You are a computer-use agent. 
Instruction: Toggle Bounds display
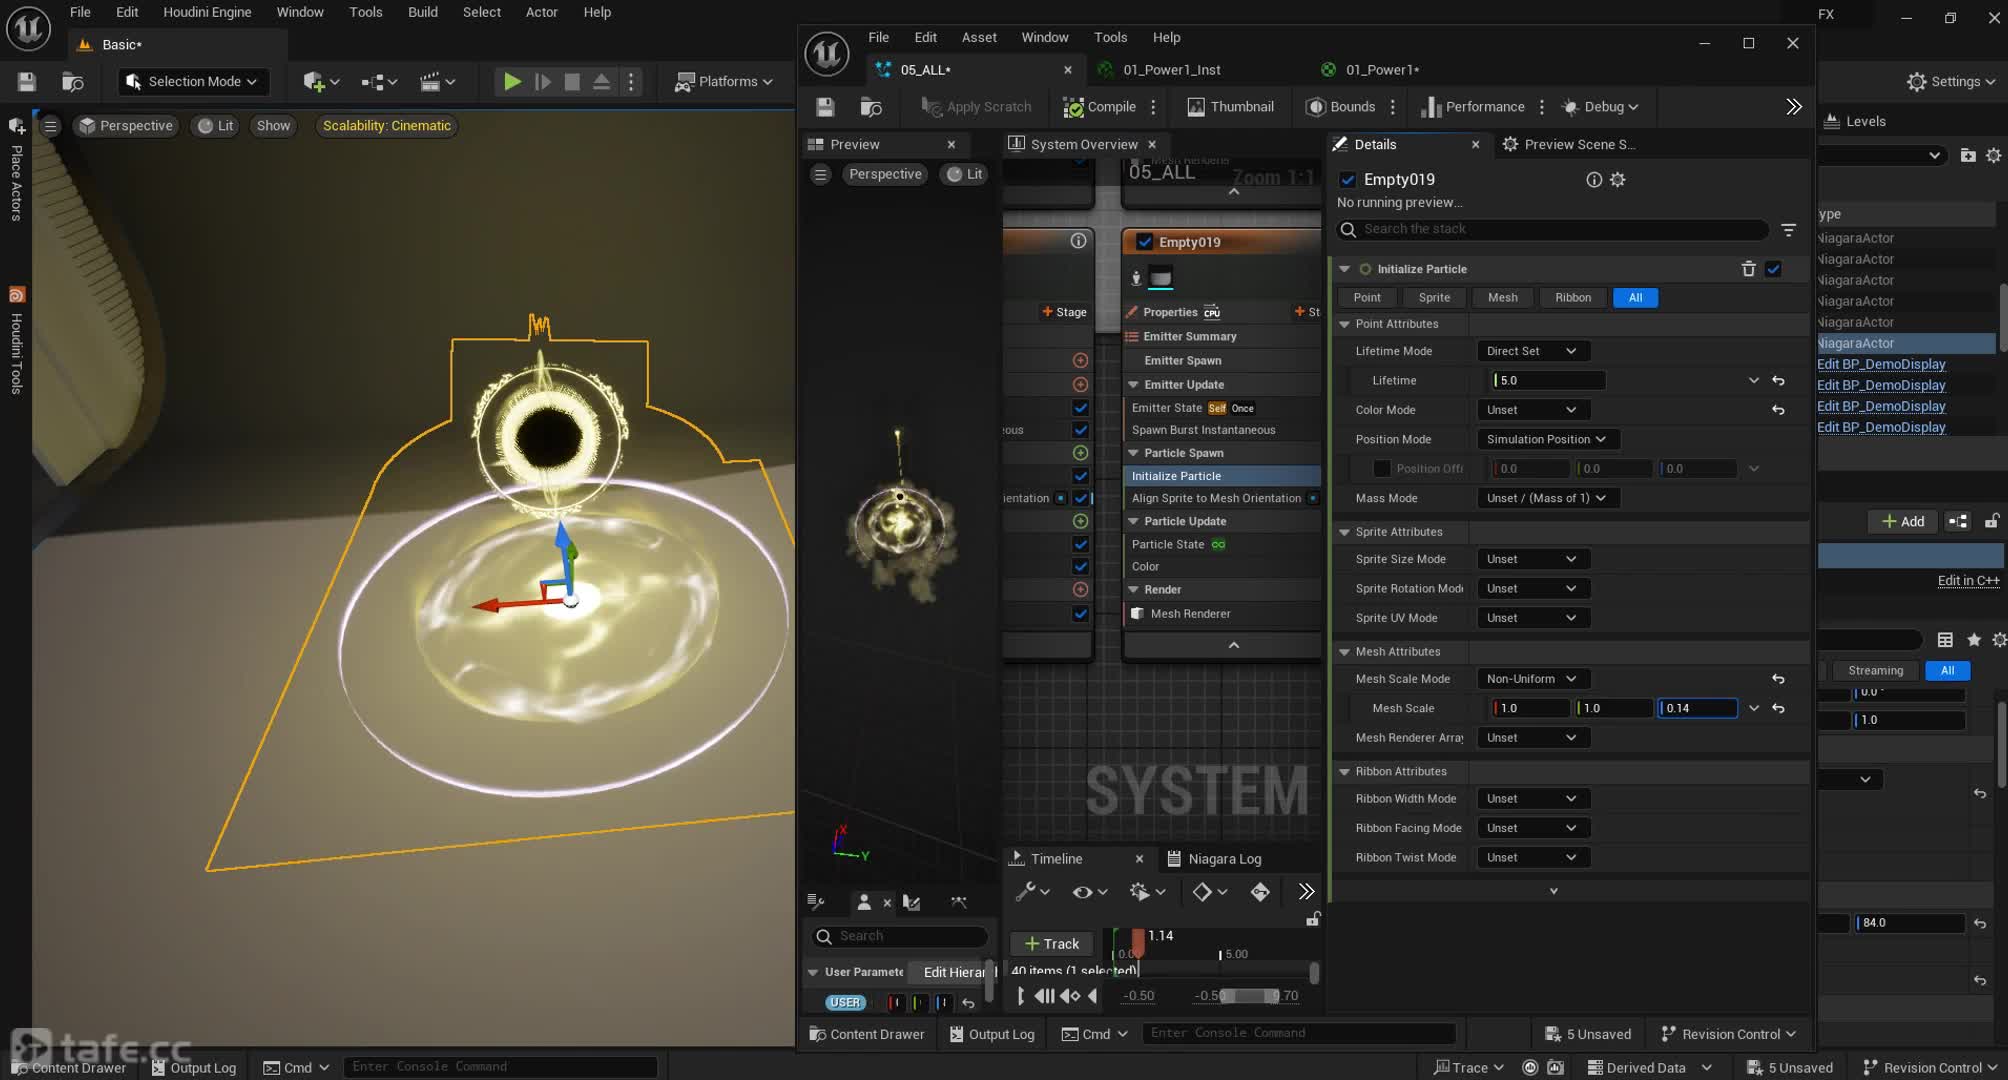tap(1341, 107)
